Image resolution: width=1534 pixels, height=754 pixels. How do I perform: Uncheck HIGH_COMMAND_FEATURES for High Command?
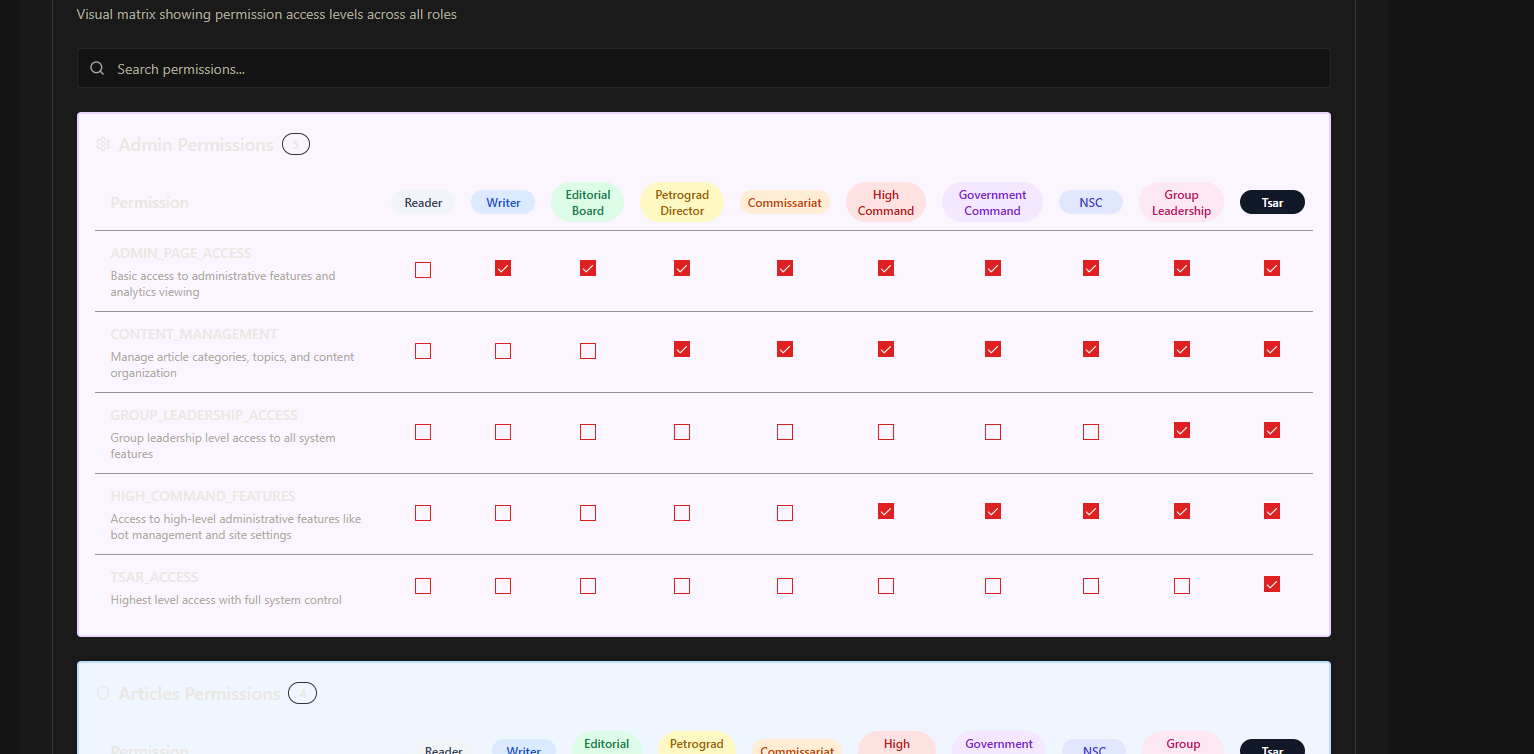tap(886, 511)
